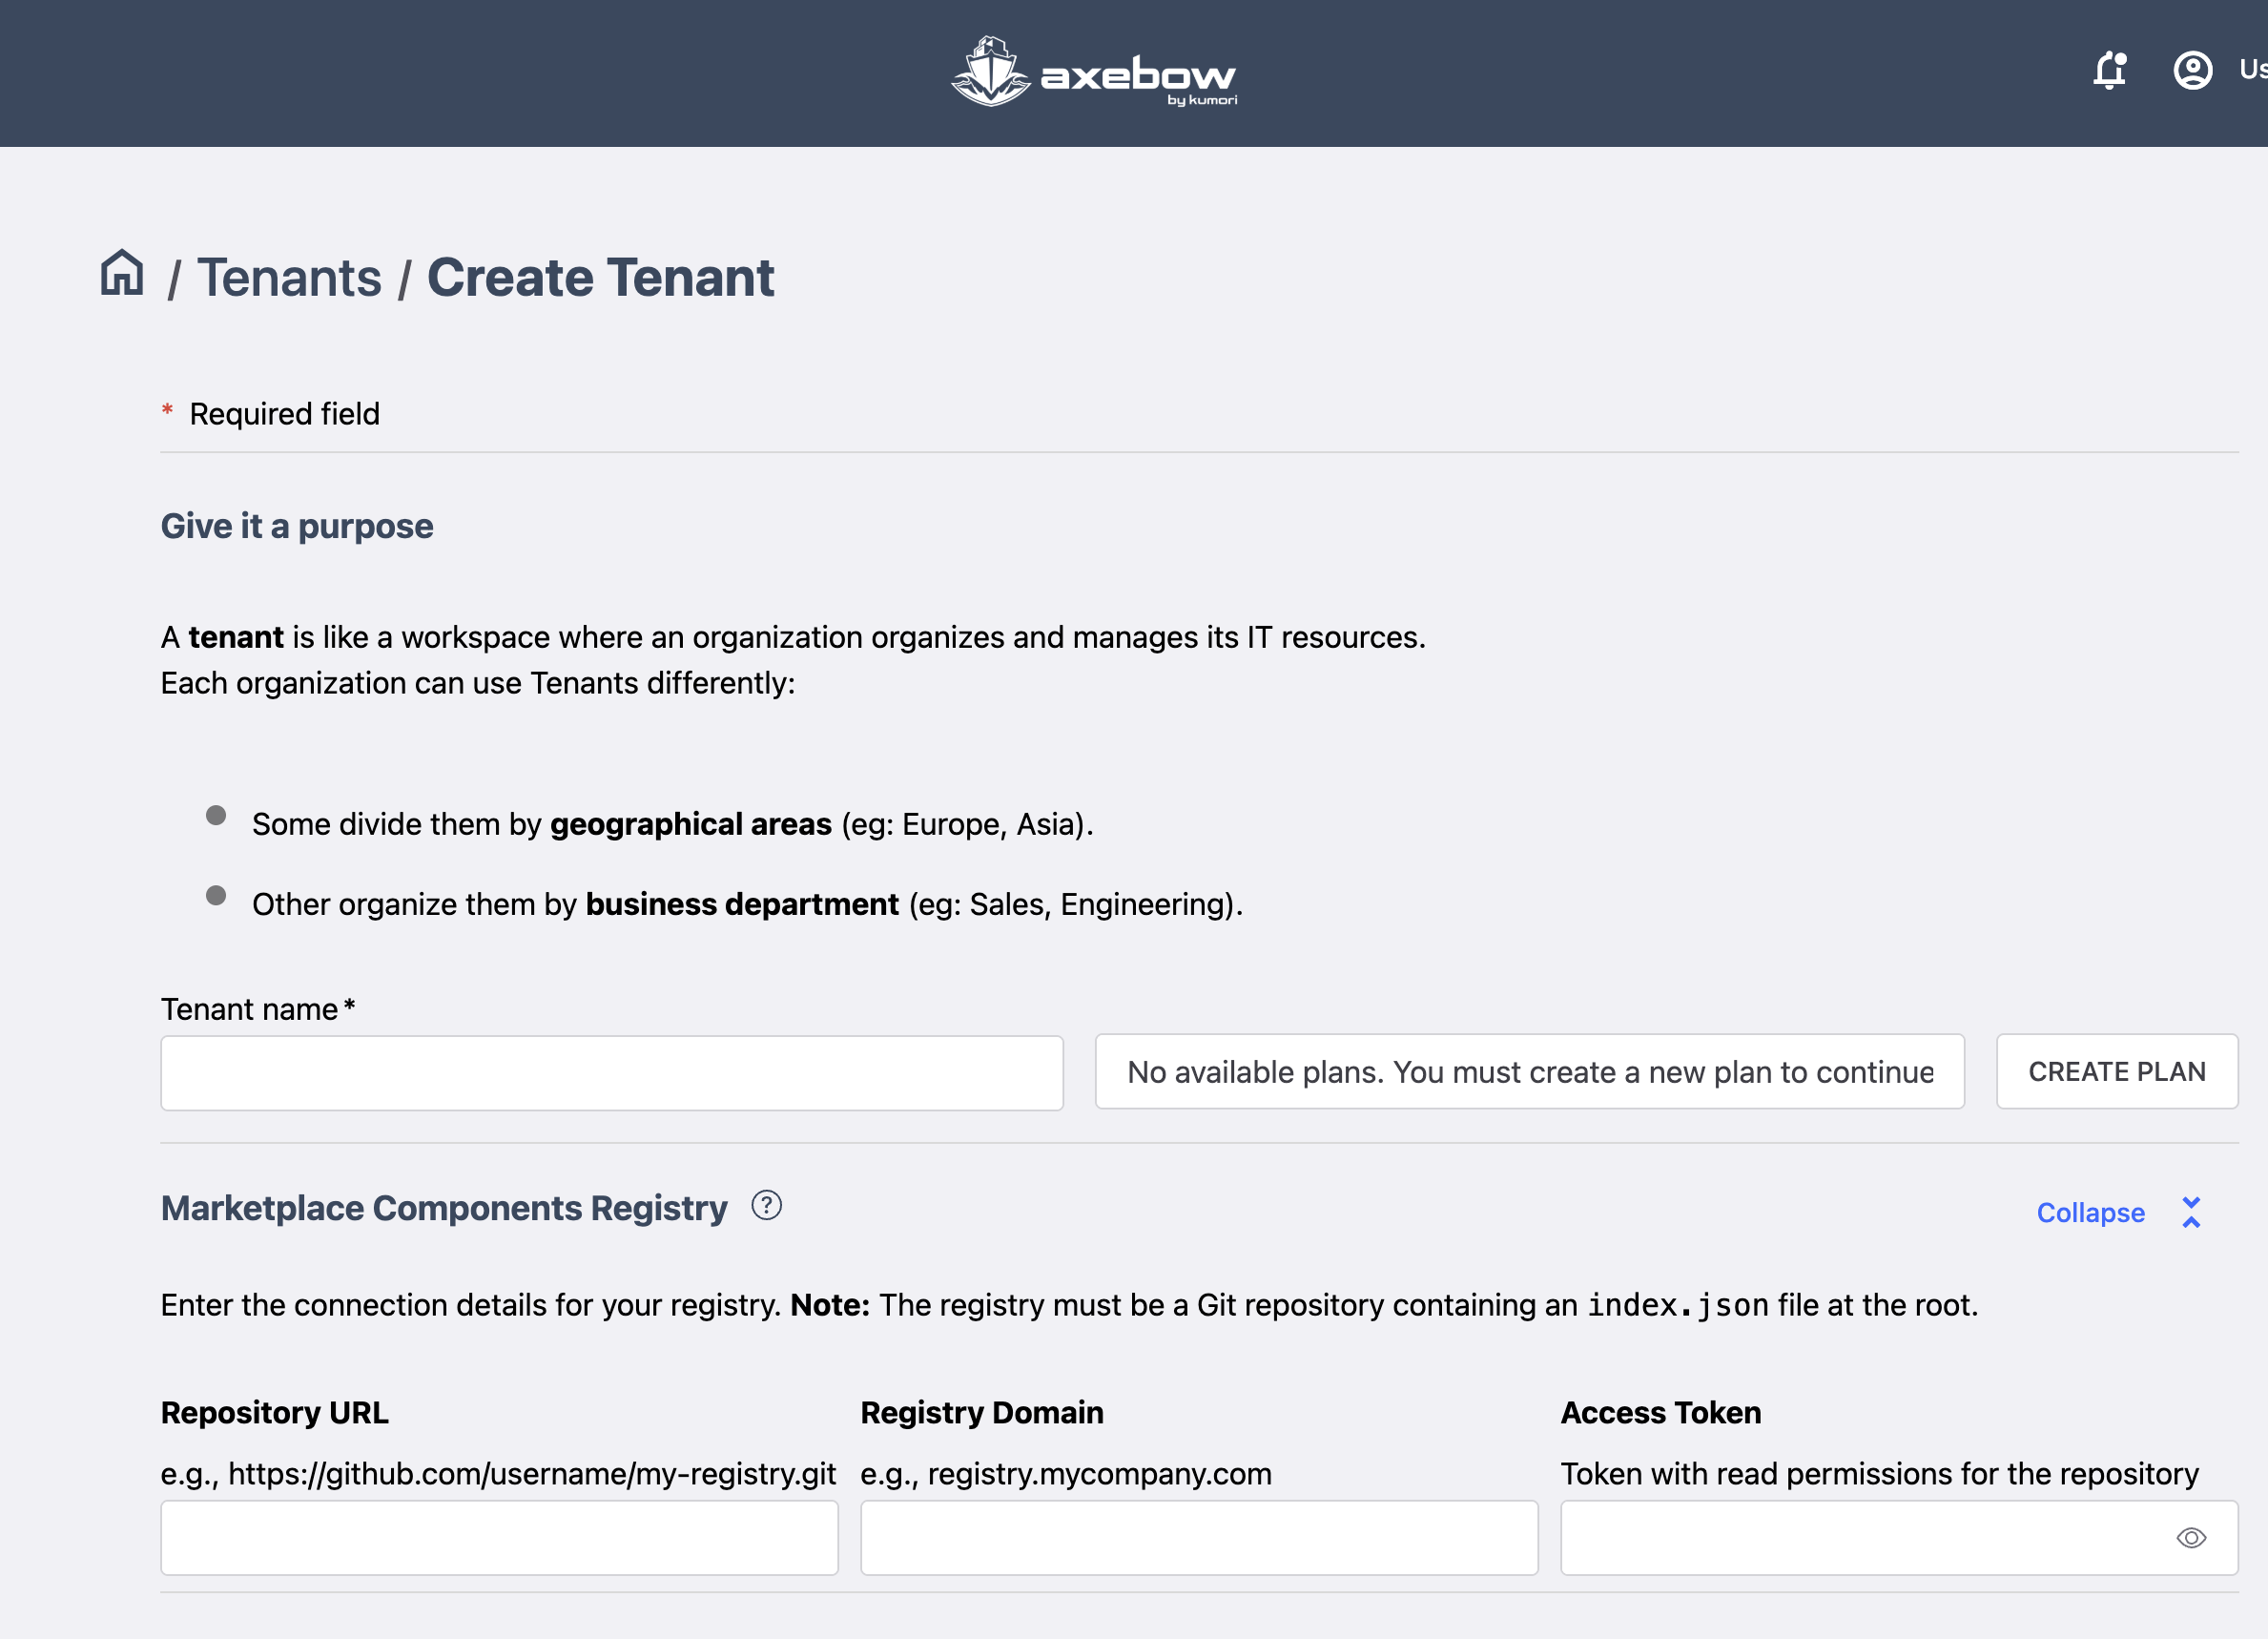
Task: Click the axebow by kumori wordmark
Action: tap(1138, 78)
